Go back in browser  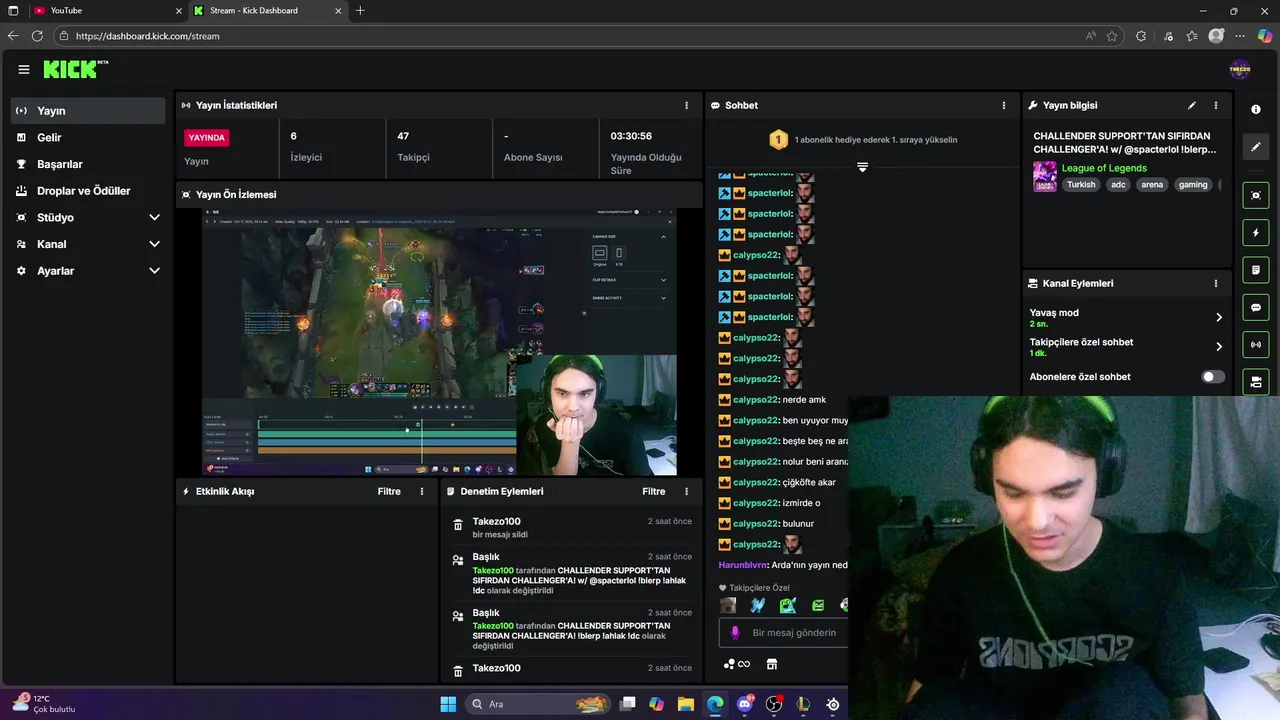(x=13, y=36)
